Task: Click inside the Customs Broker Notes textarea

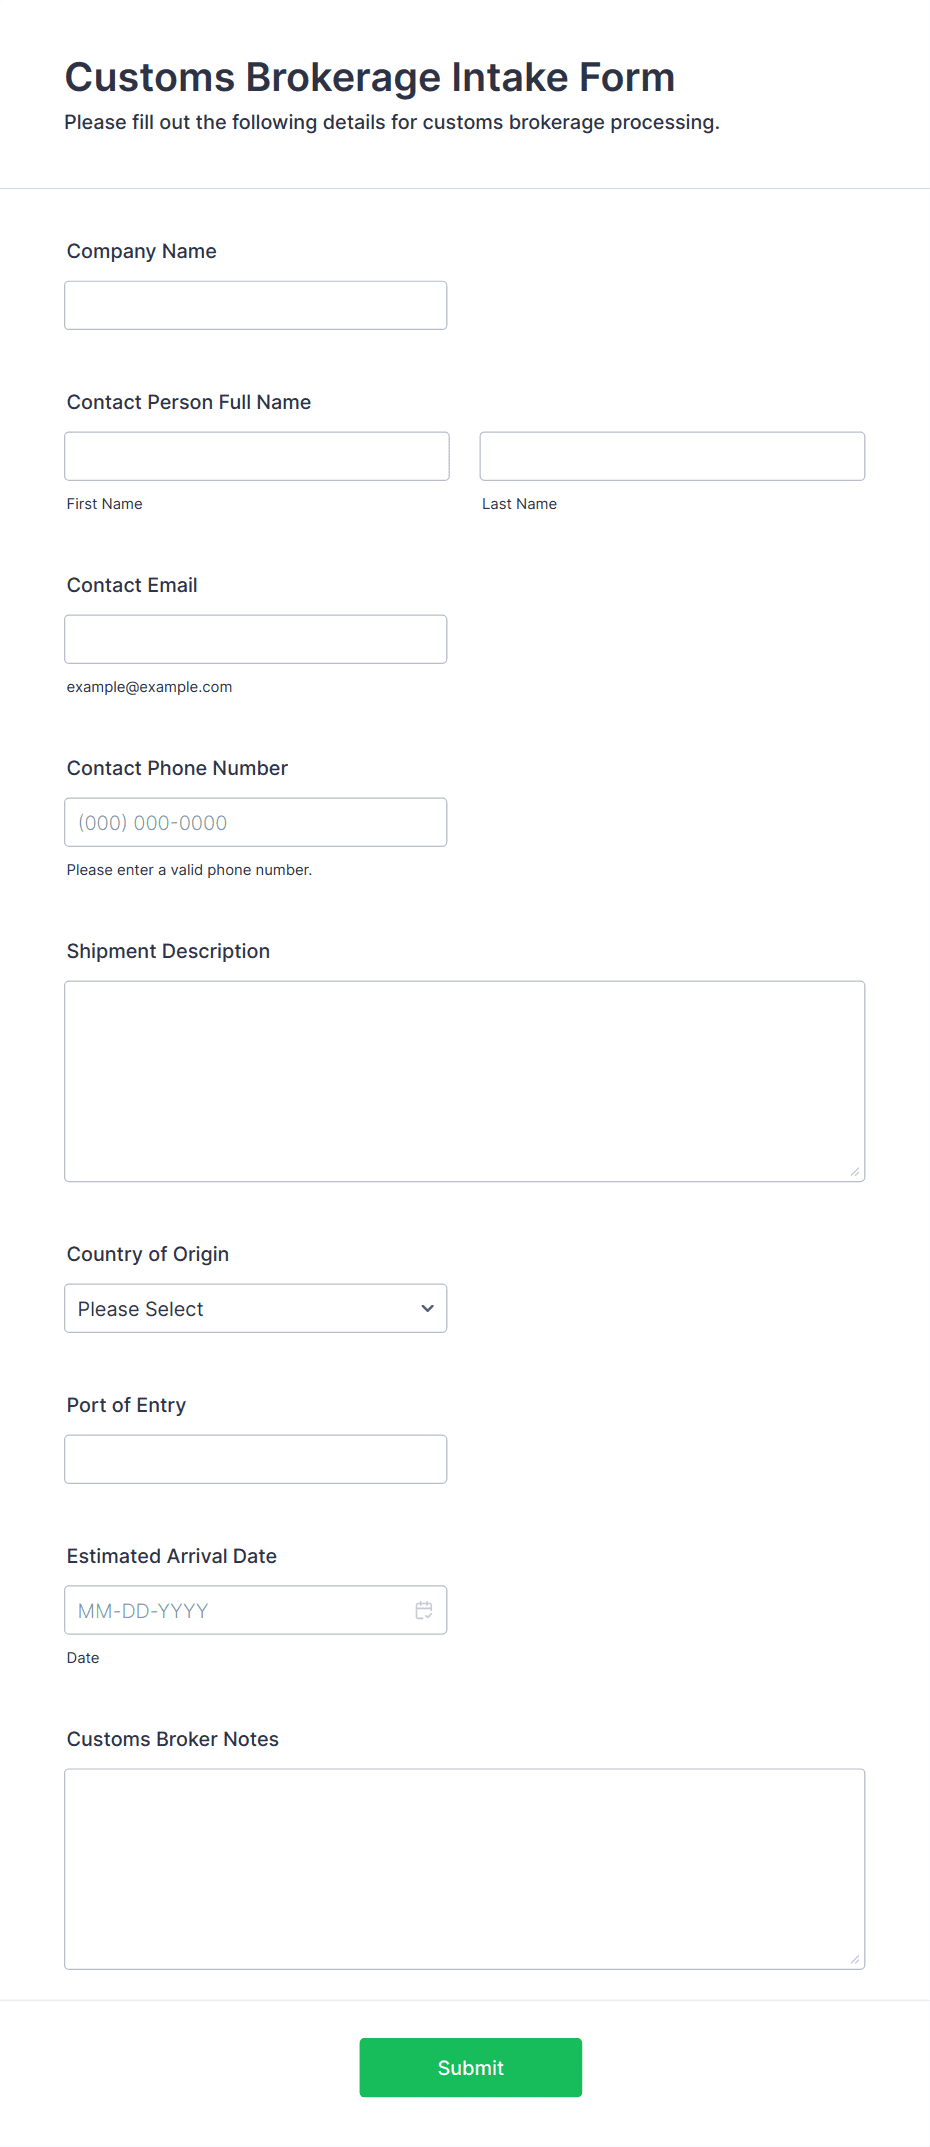Action: [x=465, y=1869]
